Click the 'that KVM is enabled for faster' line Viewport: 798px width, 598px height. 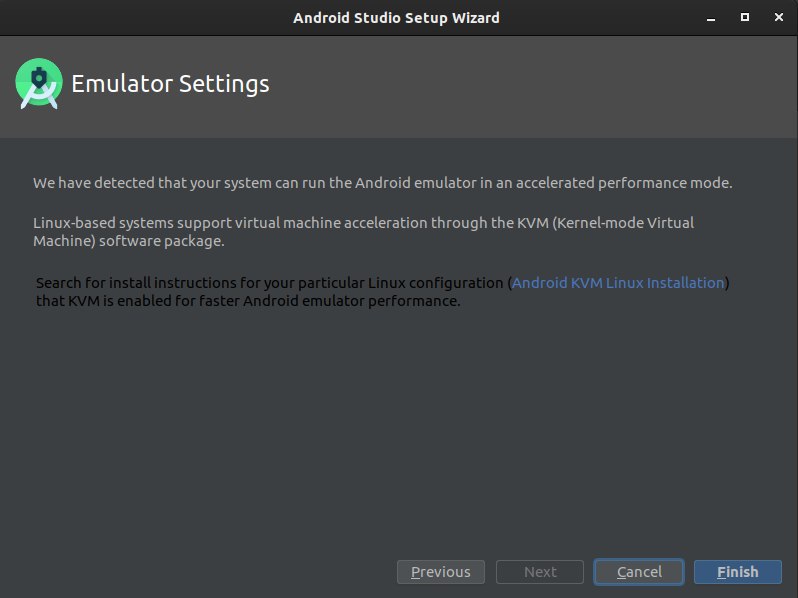coord(248,301)
